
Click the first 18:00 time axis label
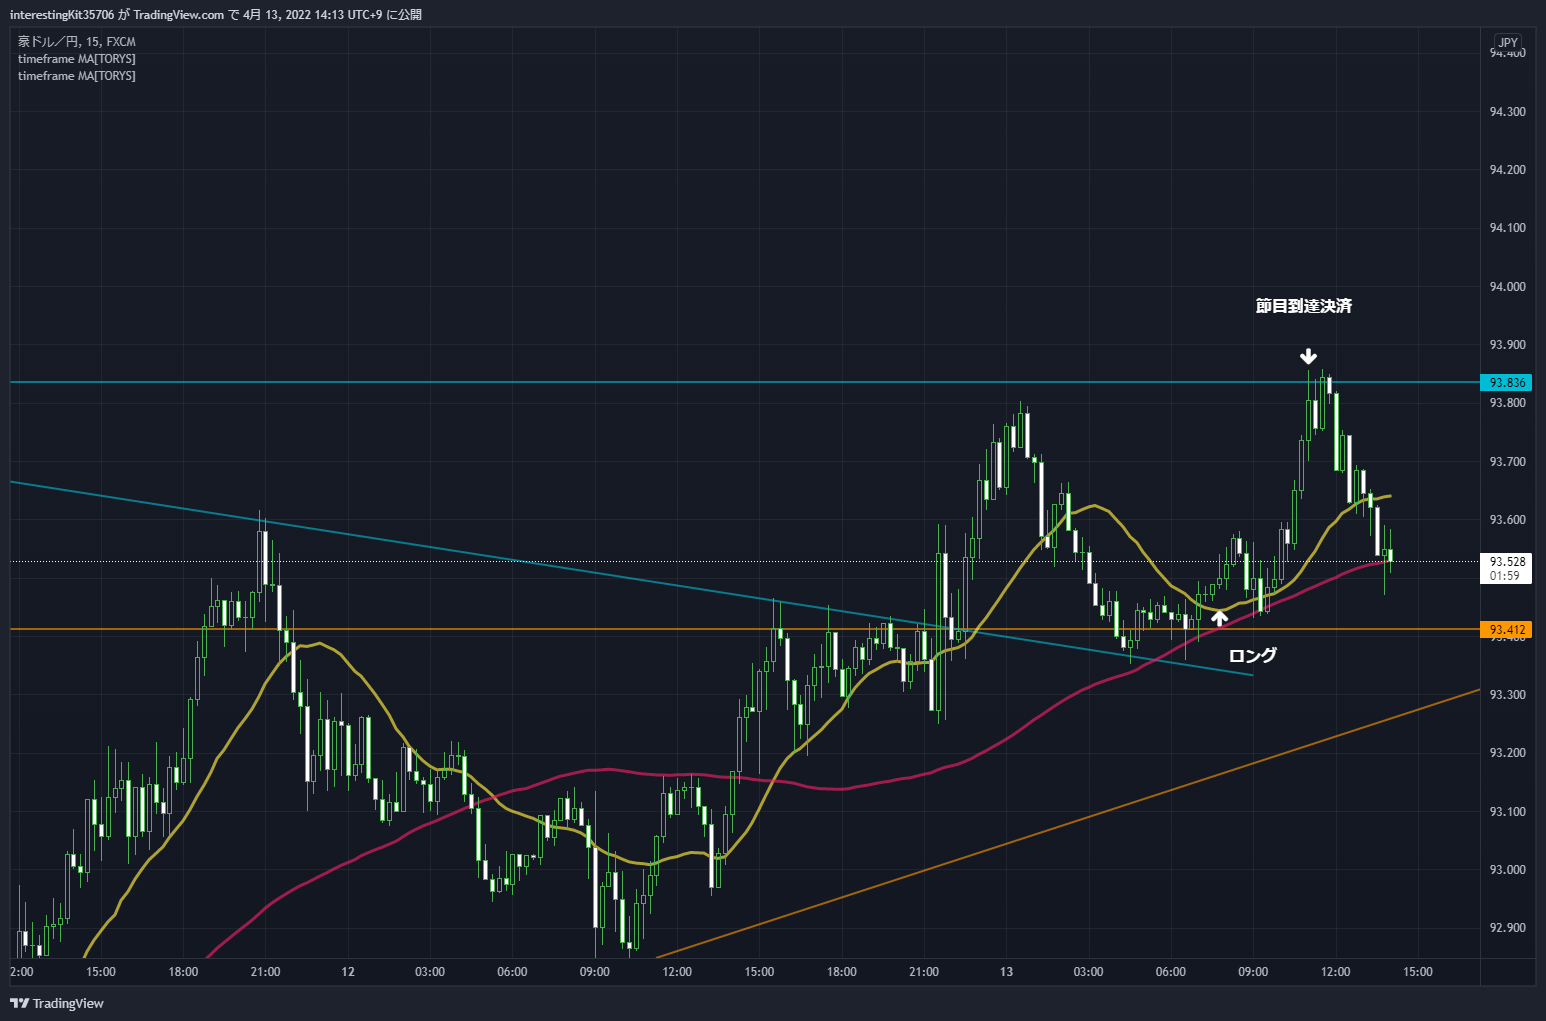pyautogui.click(x=183, y=972)
